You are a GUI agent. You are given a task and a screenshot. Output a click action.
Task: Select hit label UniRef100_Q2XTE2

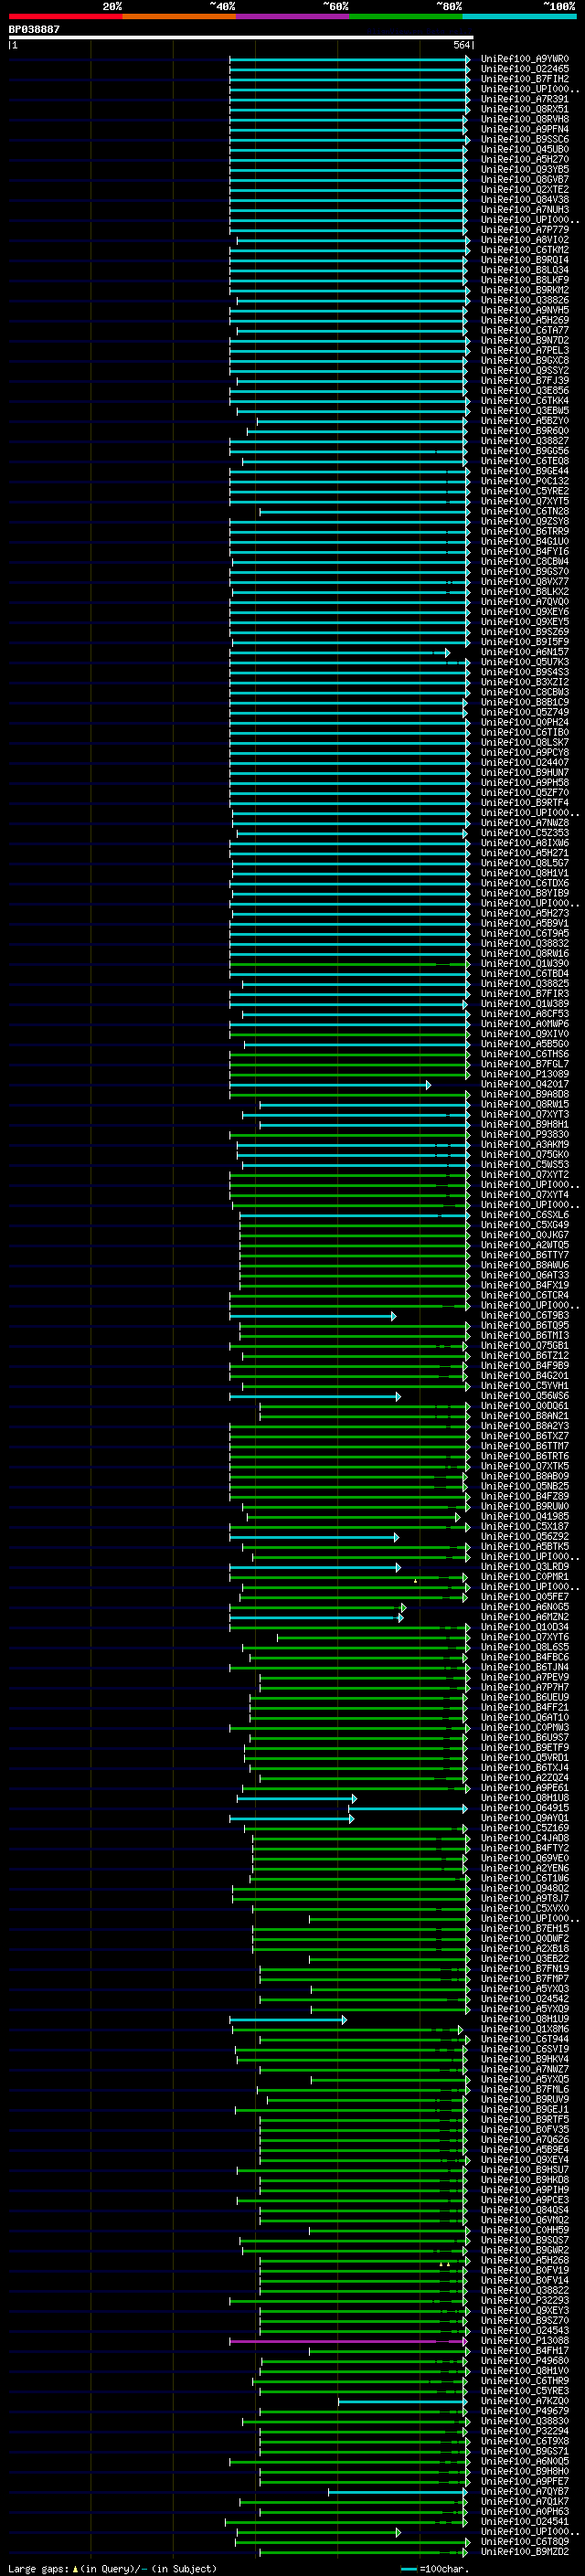coord(524,189)
